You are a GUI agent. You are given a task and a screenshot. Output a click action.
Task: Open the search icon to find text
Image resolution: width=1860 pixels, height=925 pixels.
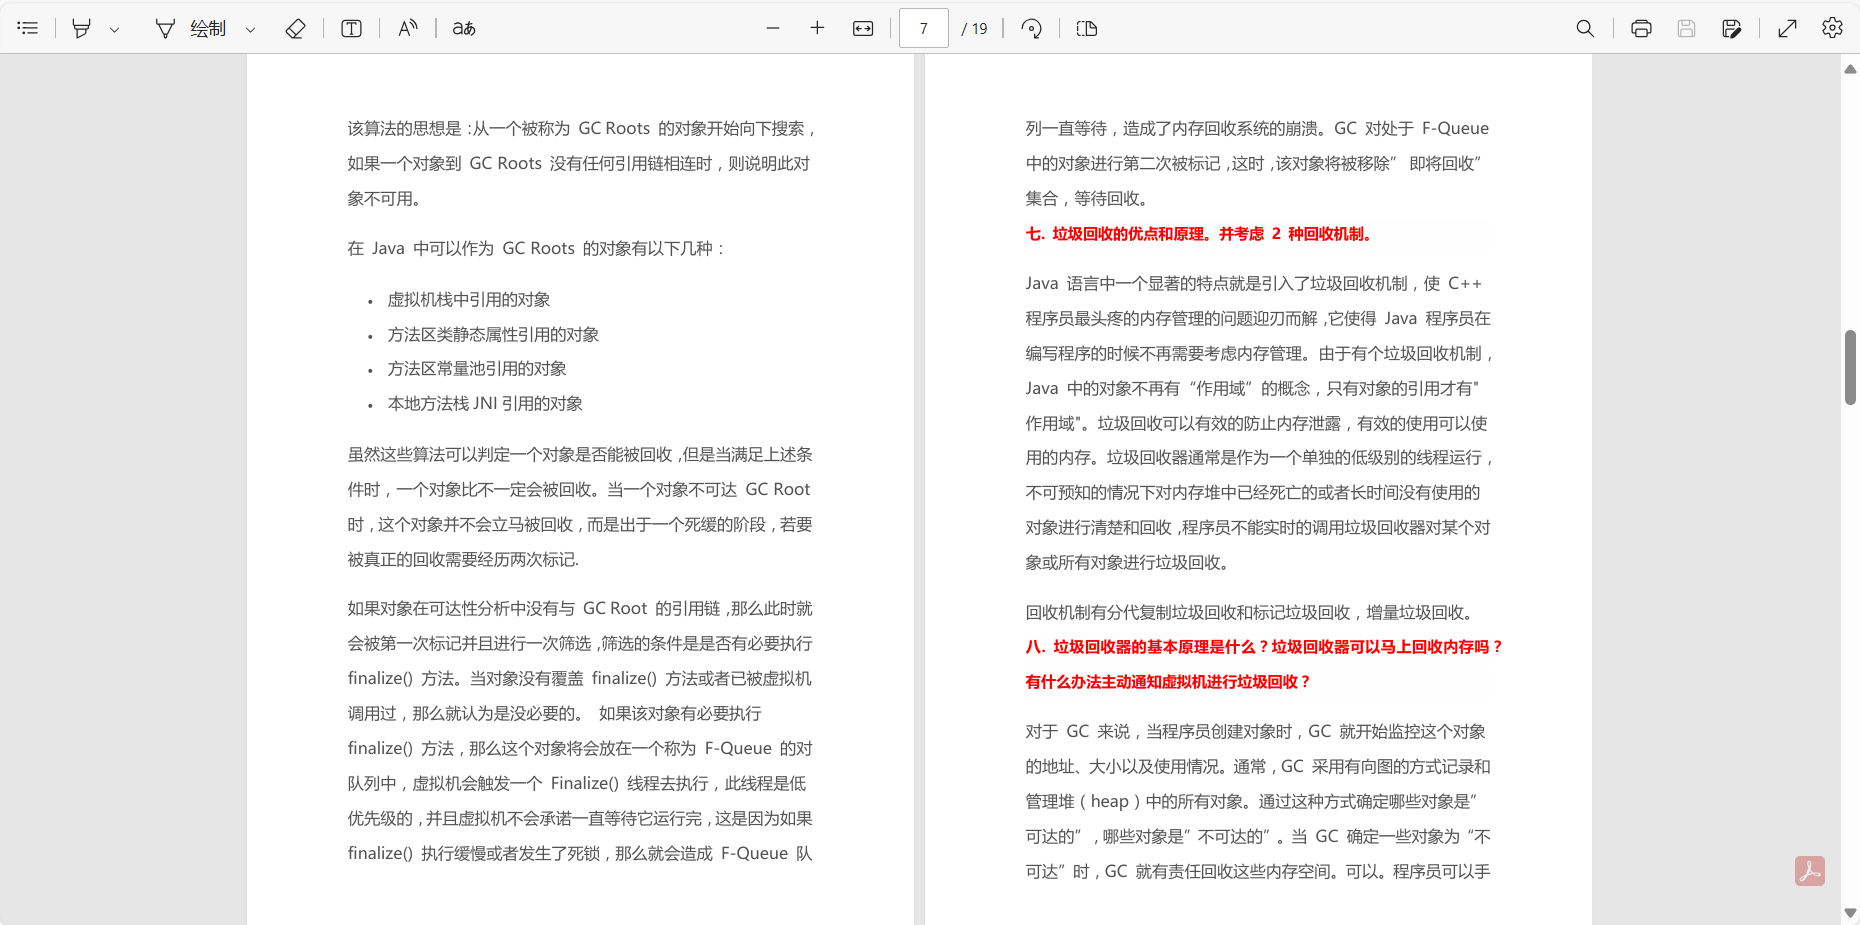(1585, 28)
